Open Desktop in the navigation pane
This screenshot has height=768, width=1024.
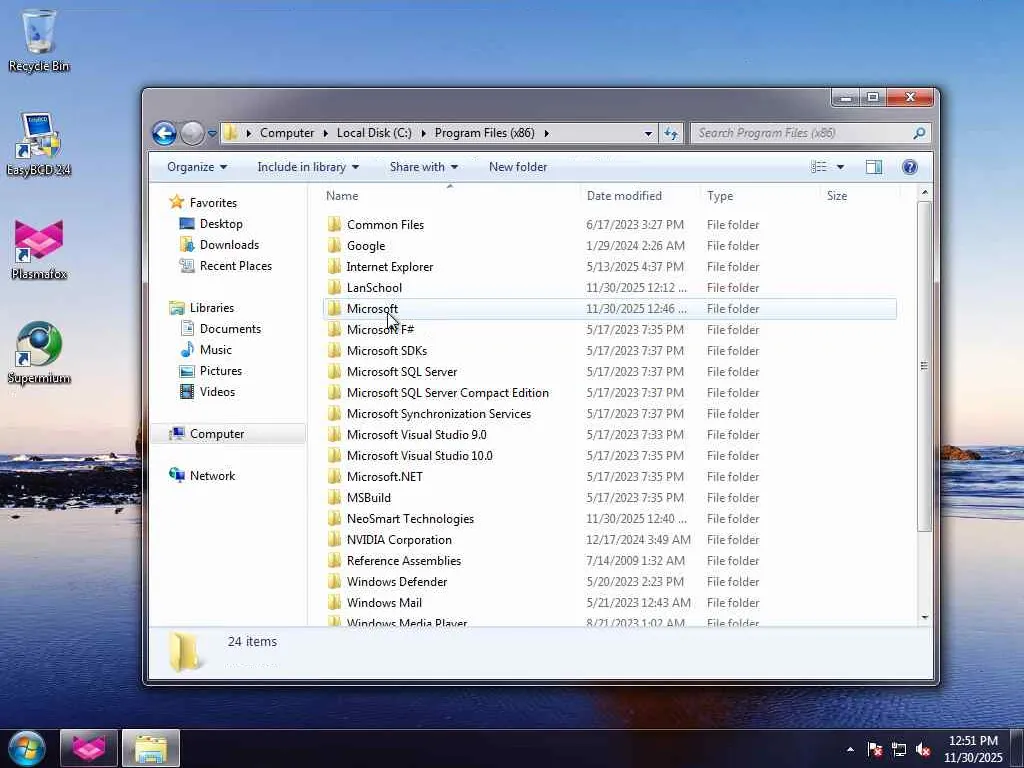[x=221, y=224]
